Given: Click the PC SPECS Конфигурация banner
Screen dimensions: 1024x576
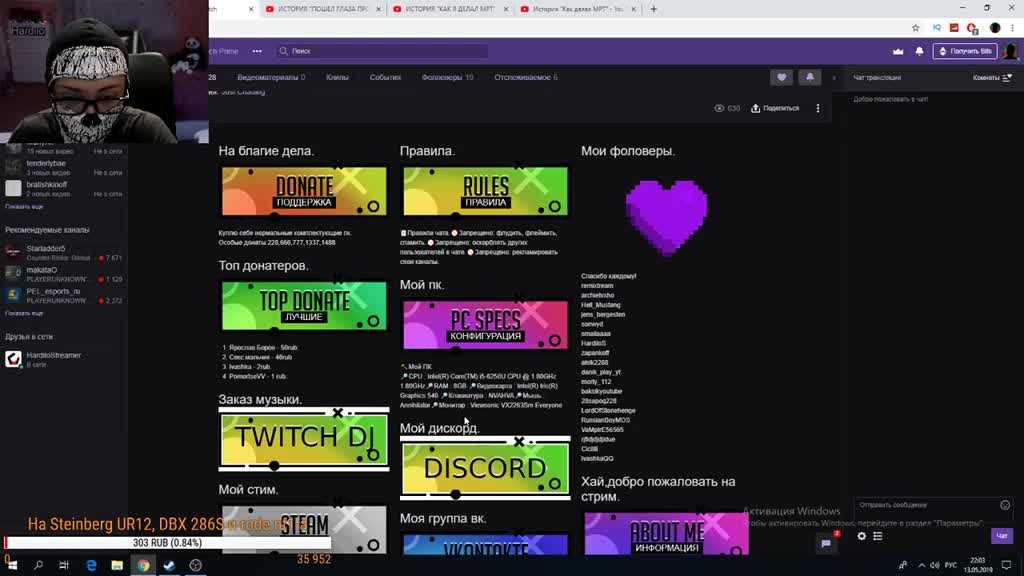Looking at the screenshot, I should [485, 325].
